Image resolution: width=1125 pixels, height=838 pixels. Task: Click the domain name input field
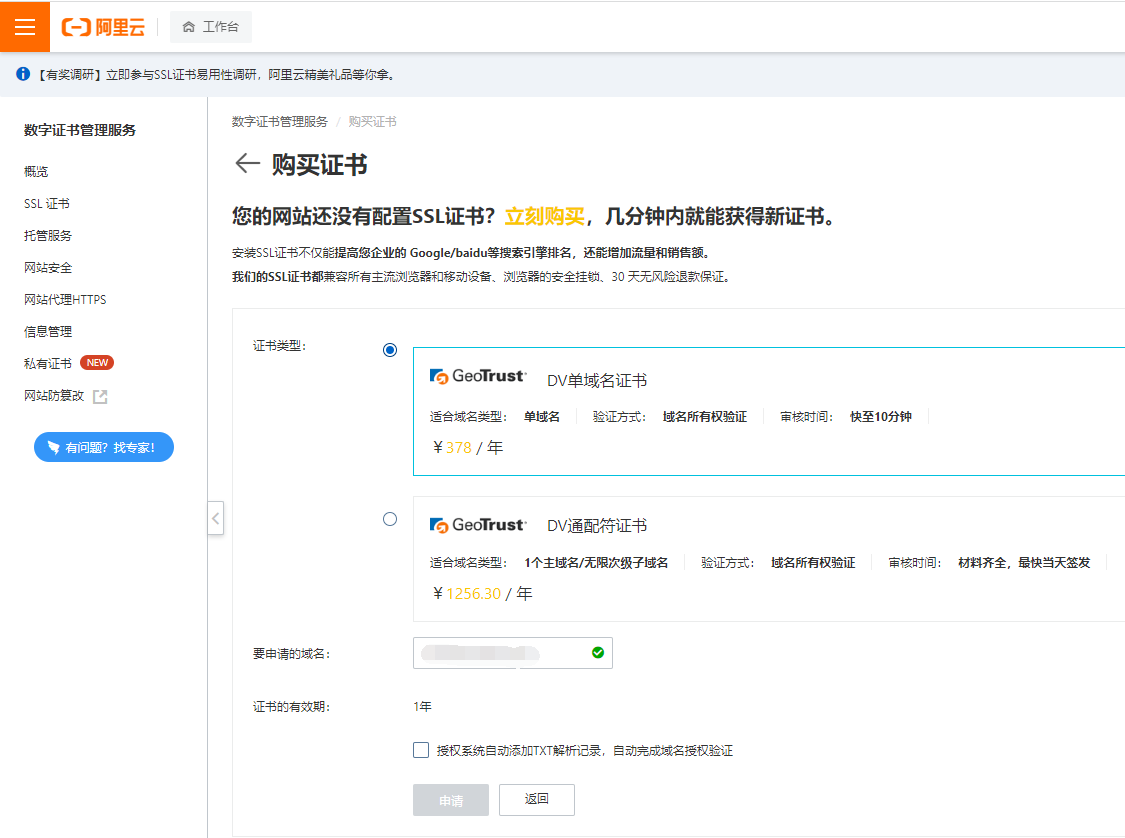500,653
